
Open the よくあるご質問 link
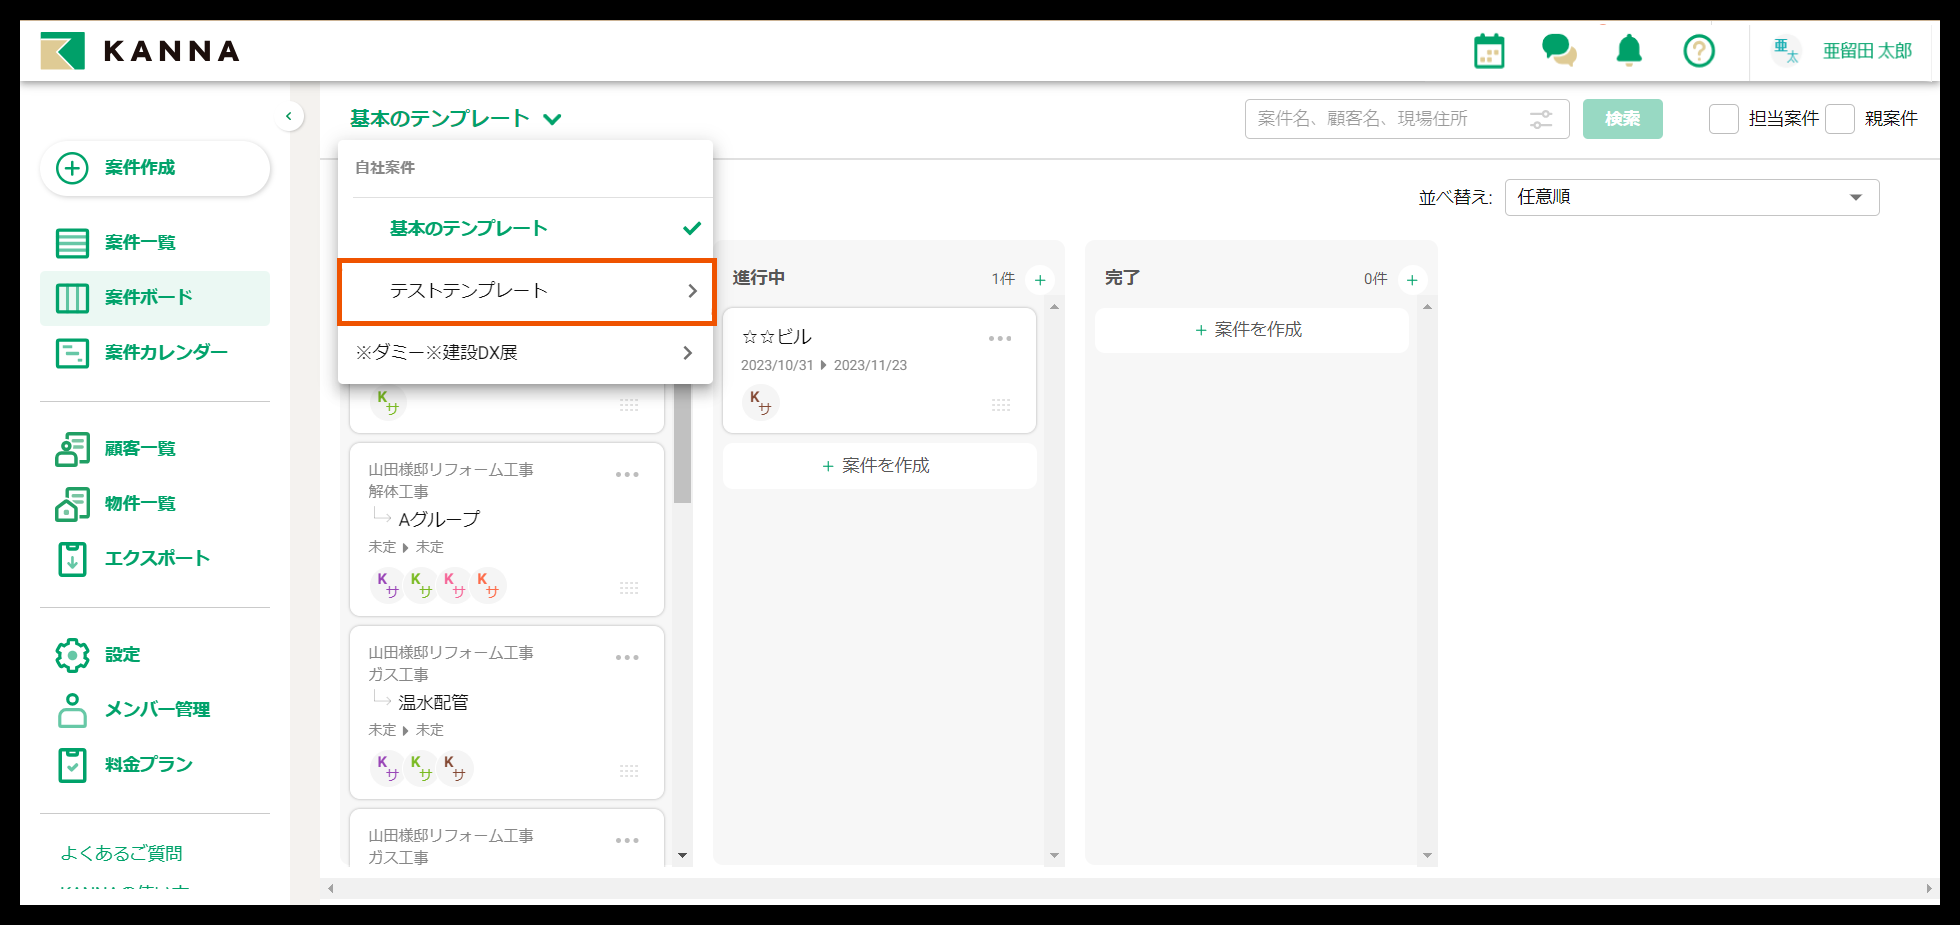[121, 853]
